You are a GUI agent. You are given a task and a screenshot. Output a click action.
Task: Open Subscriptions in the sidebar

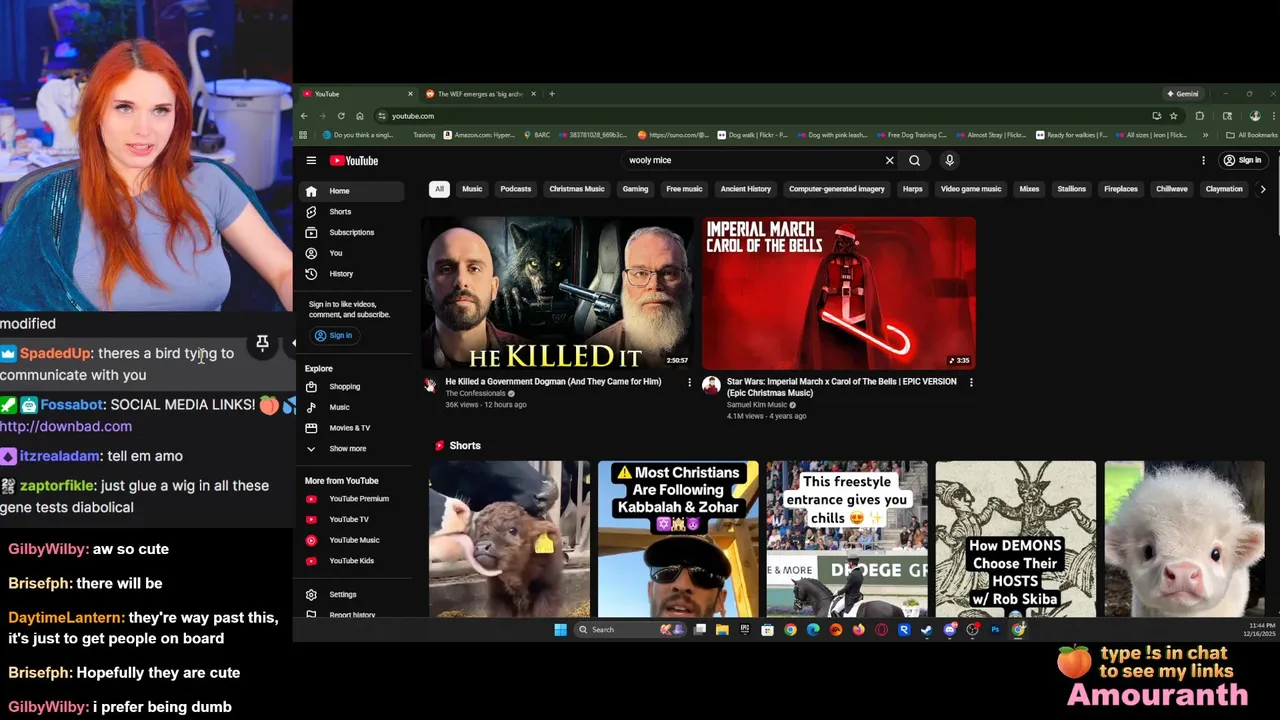tap(351, 232)
